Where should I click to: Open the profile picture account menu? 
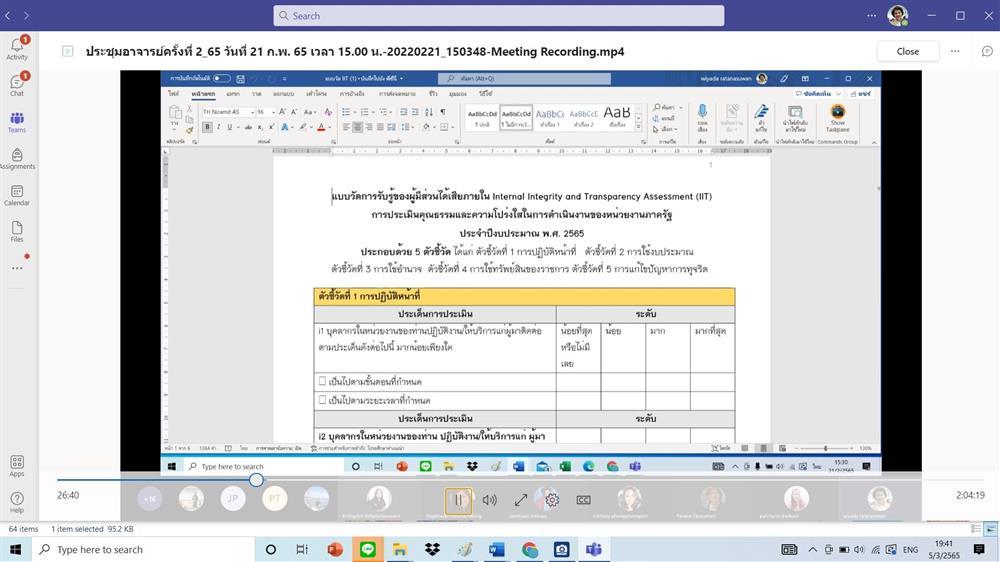(897, 15)
